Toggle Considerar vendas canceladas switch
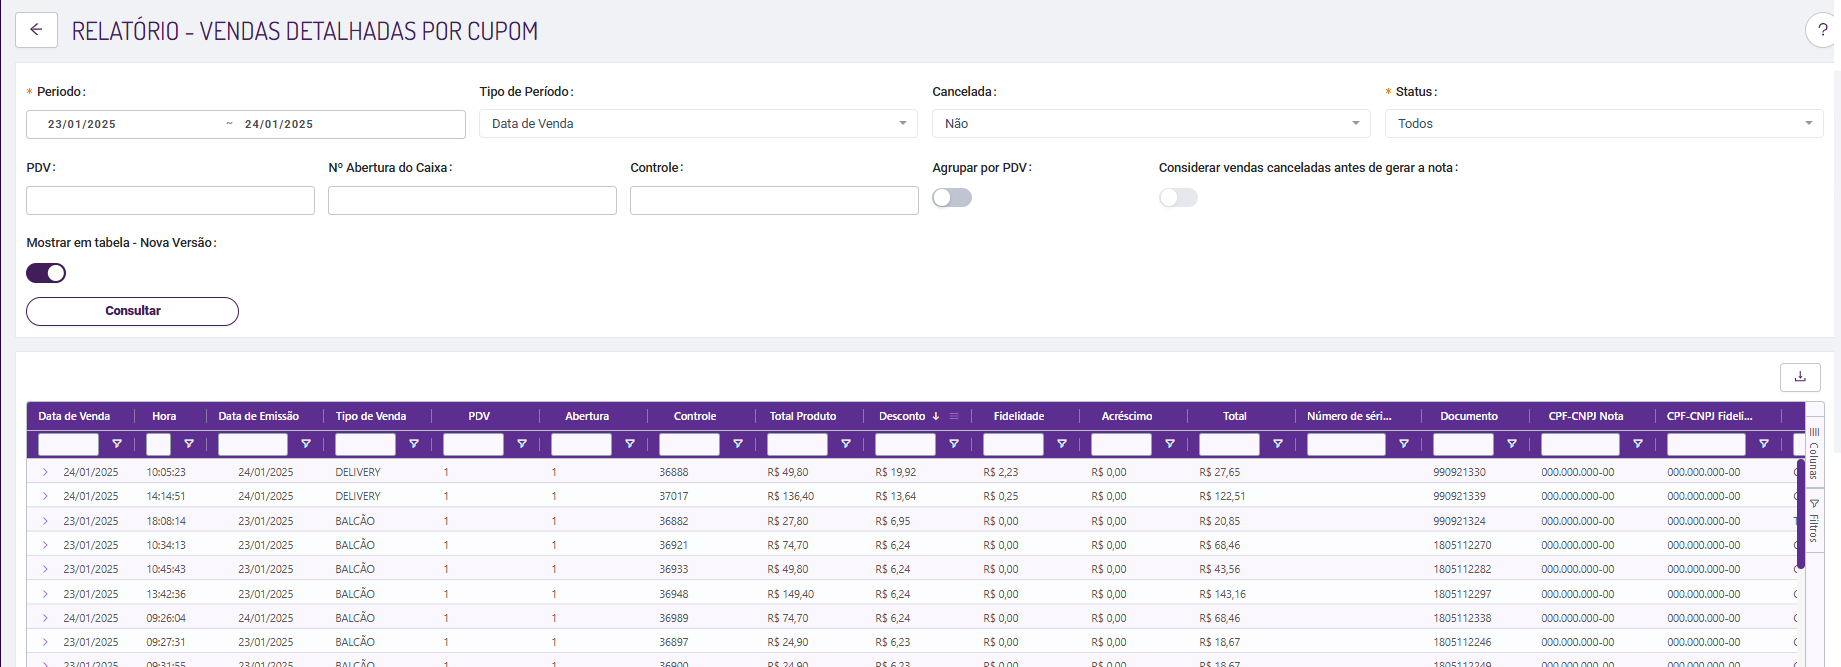Screen dimensions: 1841x667 pyautogui.click(x=1178, y=198)
